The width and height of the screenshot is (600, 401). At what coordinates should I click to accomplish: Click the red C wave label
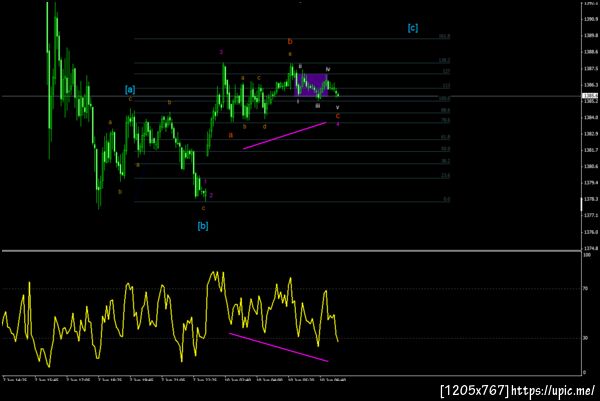[x=338, y=116]
